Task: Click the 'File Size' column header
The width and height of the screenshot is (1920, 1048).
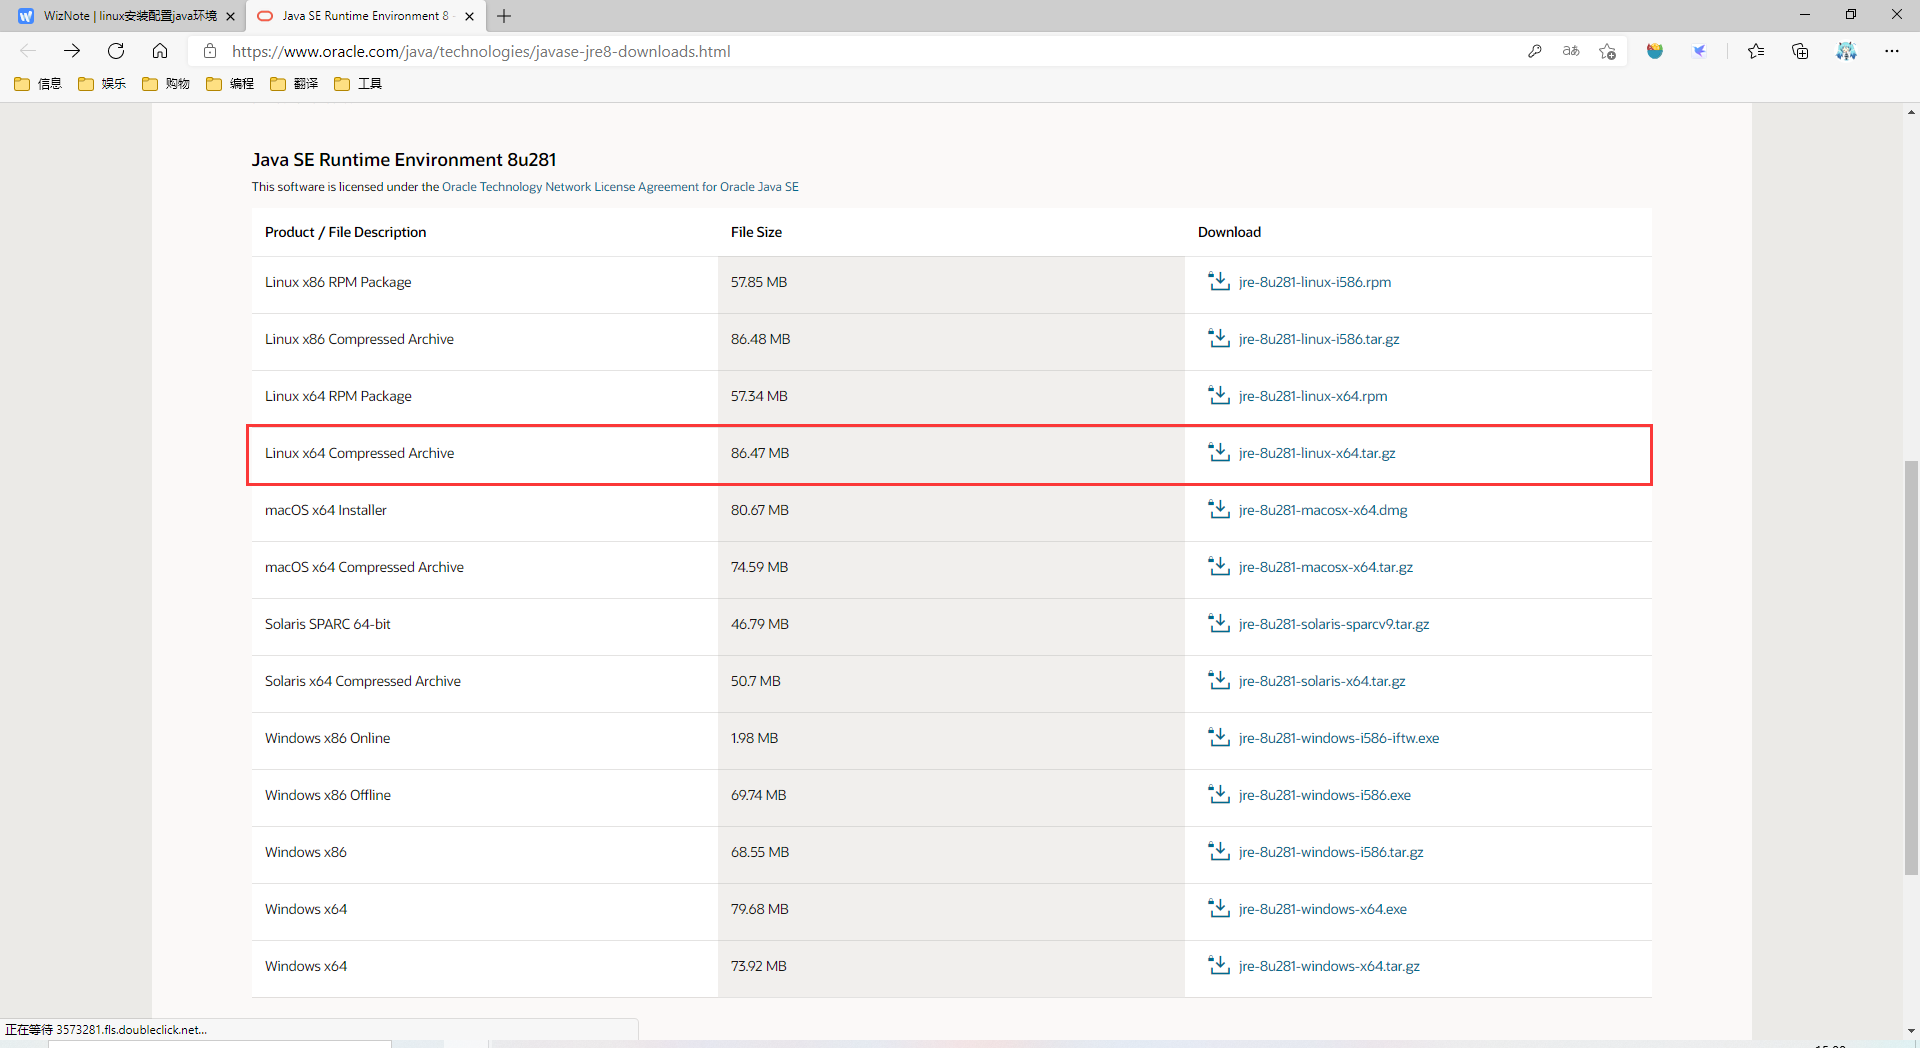Action: (x=756, y=232)
